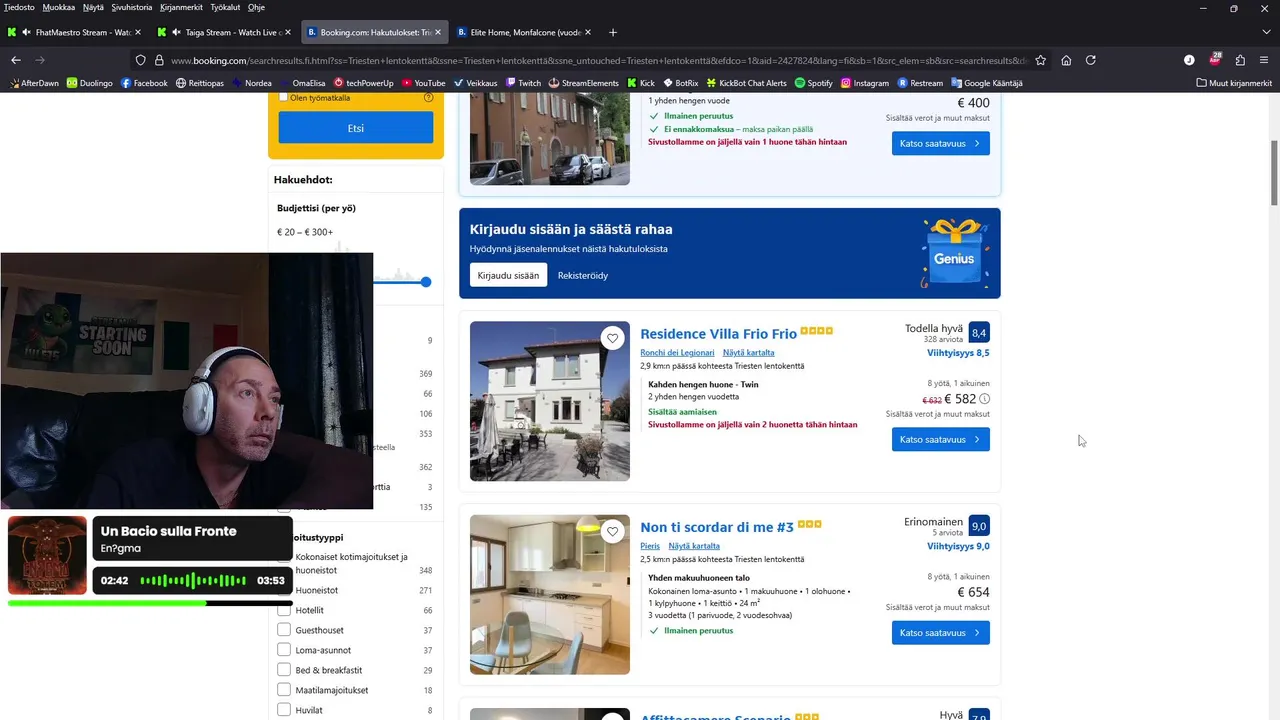Tick the Olen työmatkalla checkbox

pyautogui.click(x=283, y=97)
